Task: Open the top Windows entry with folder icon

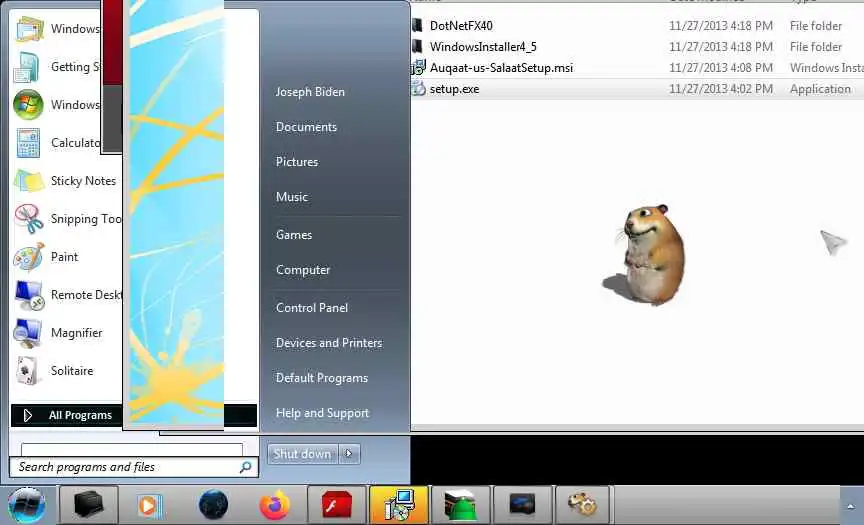Action: 57,29
